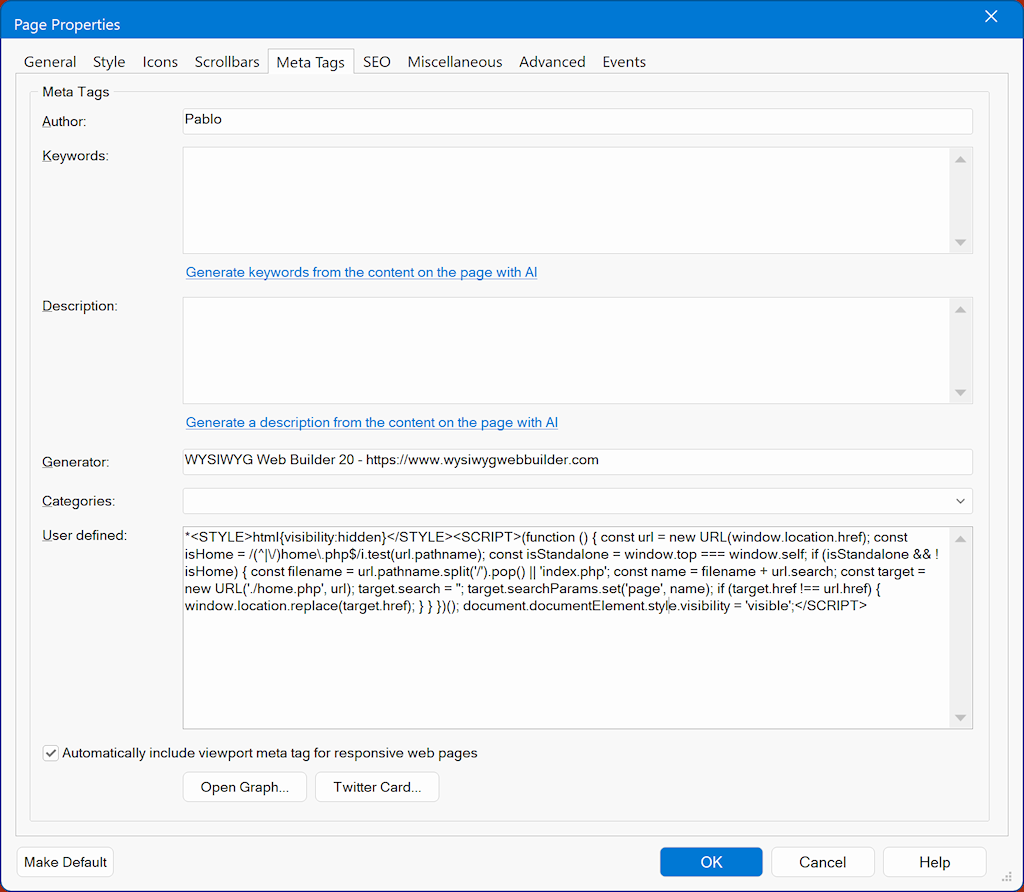Screen dimensions: 1024x892
Task: Confirm changes with the OK button
Action: pyautogui.click(x=710, y=862)
